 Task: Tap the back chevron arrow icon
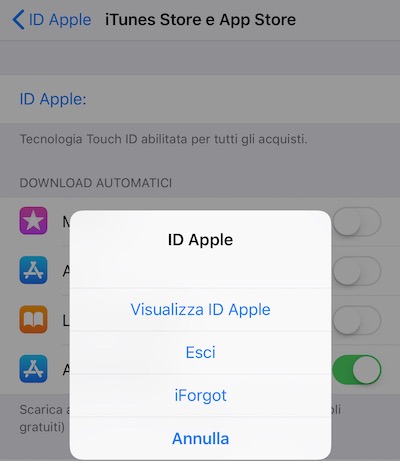tap(18, 20)
